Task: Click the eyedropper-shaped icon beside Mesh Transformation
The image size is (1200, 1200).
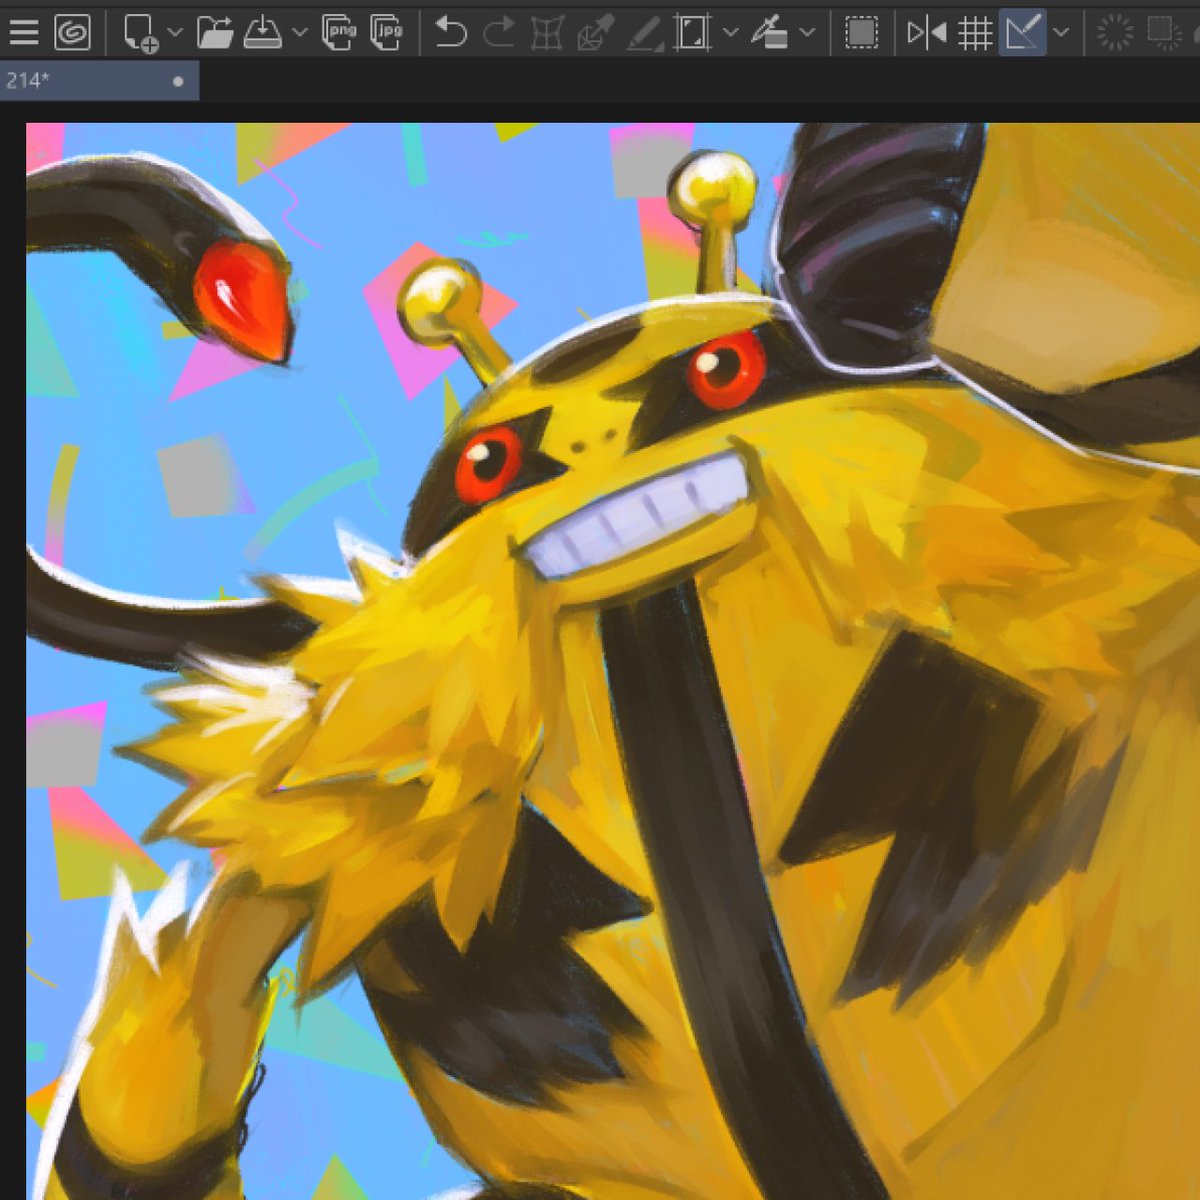Action: coord(595,33)
